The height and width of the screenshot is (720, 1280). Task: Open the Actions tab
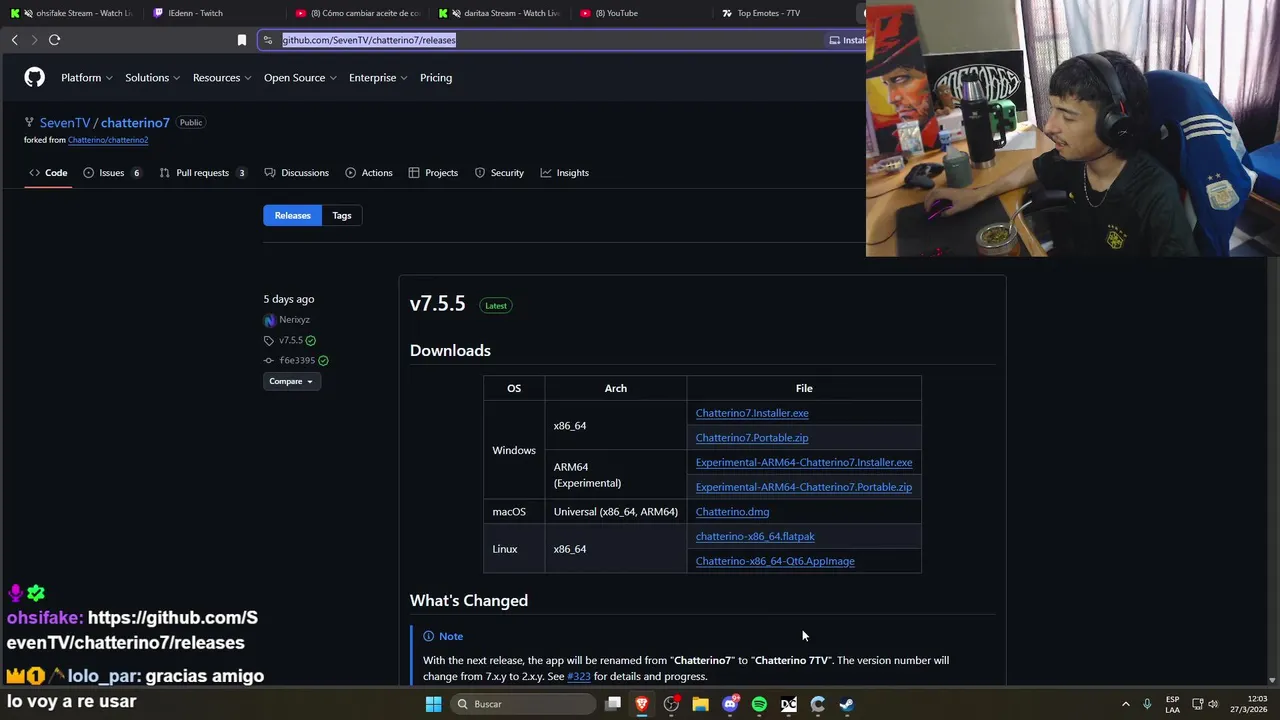(x=368, y=173)
